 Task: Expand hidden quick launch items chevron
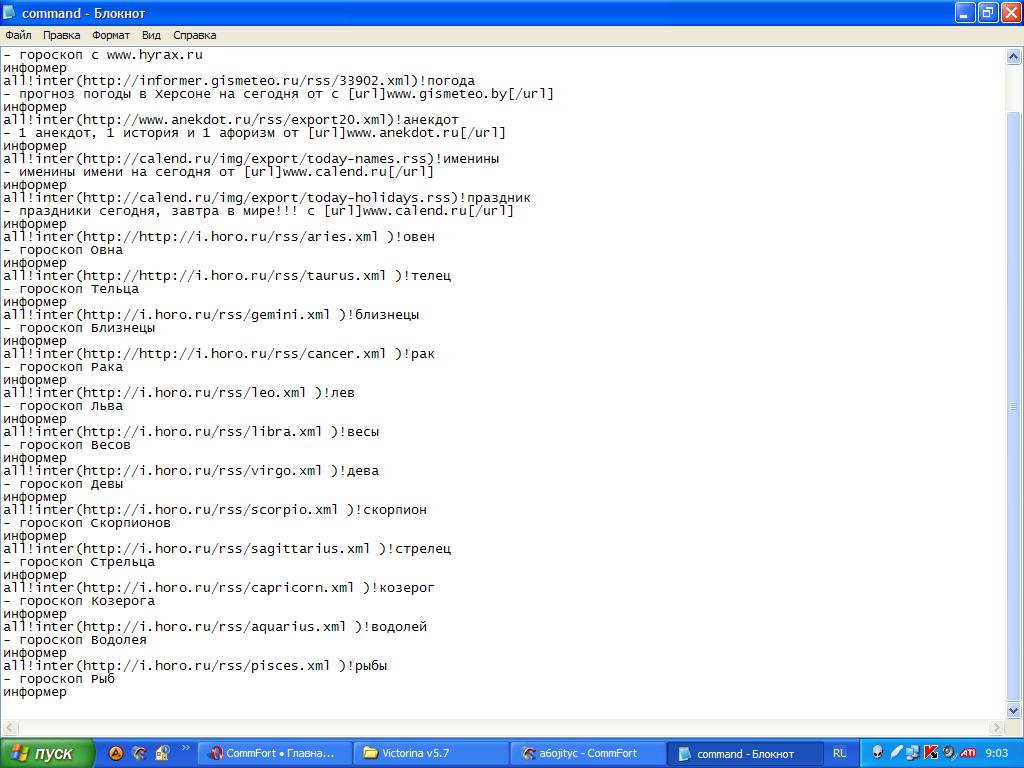186,747
